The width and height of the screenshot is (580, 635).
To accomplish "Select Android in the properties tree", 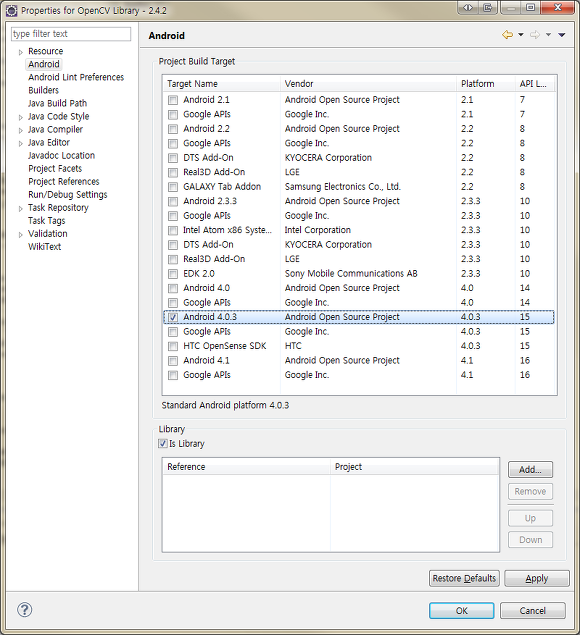I will (x=44, y=64).
